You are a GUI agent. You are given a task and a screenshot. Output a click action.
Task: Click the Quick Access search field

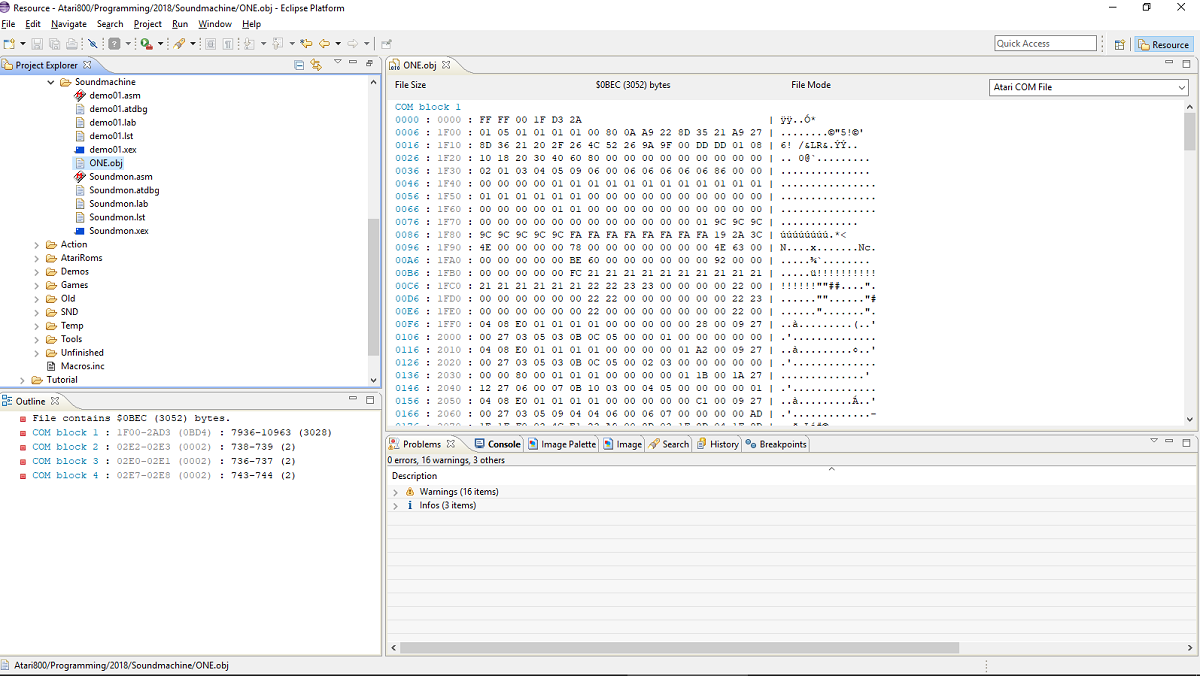click(x=1046, y=43)
